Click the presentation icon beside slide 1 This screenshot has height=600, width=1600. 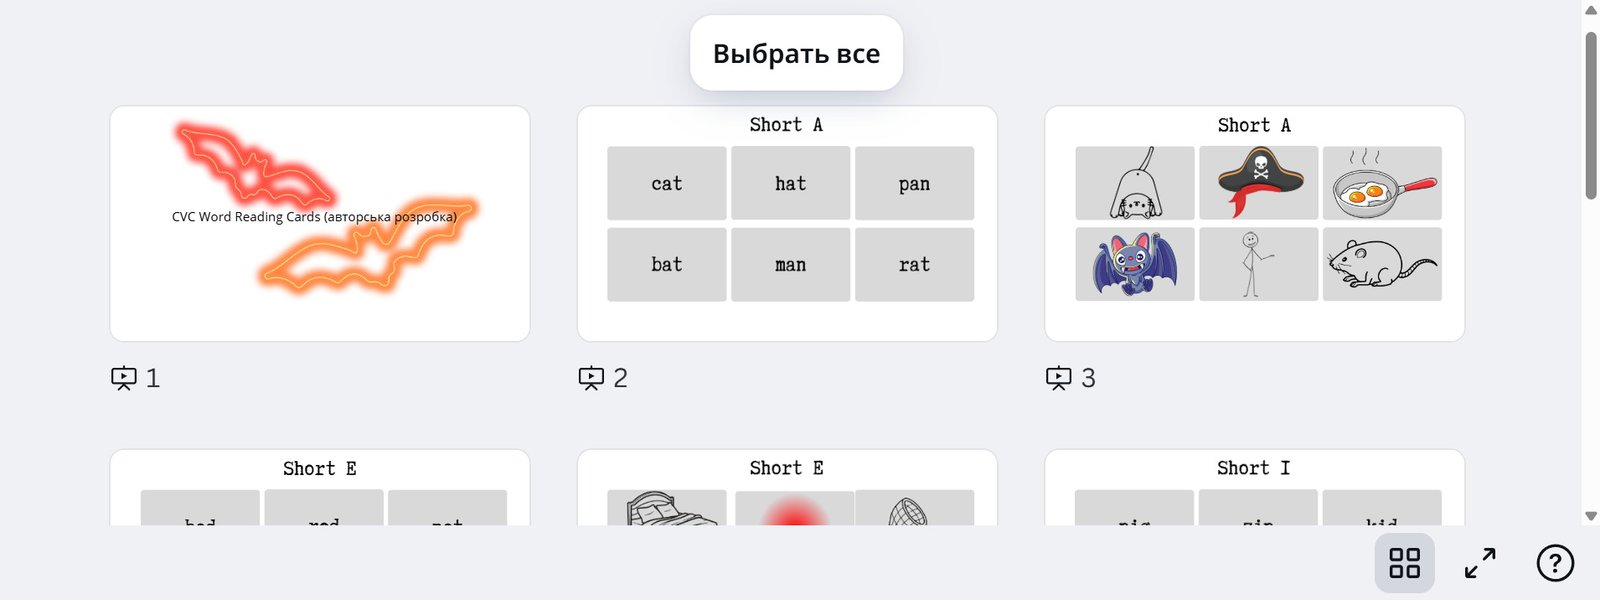124,378
